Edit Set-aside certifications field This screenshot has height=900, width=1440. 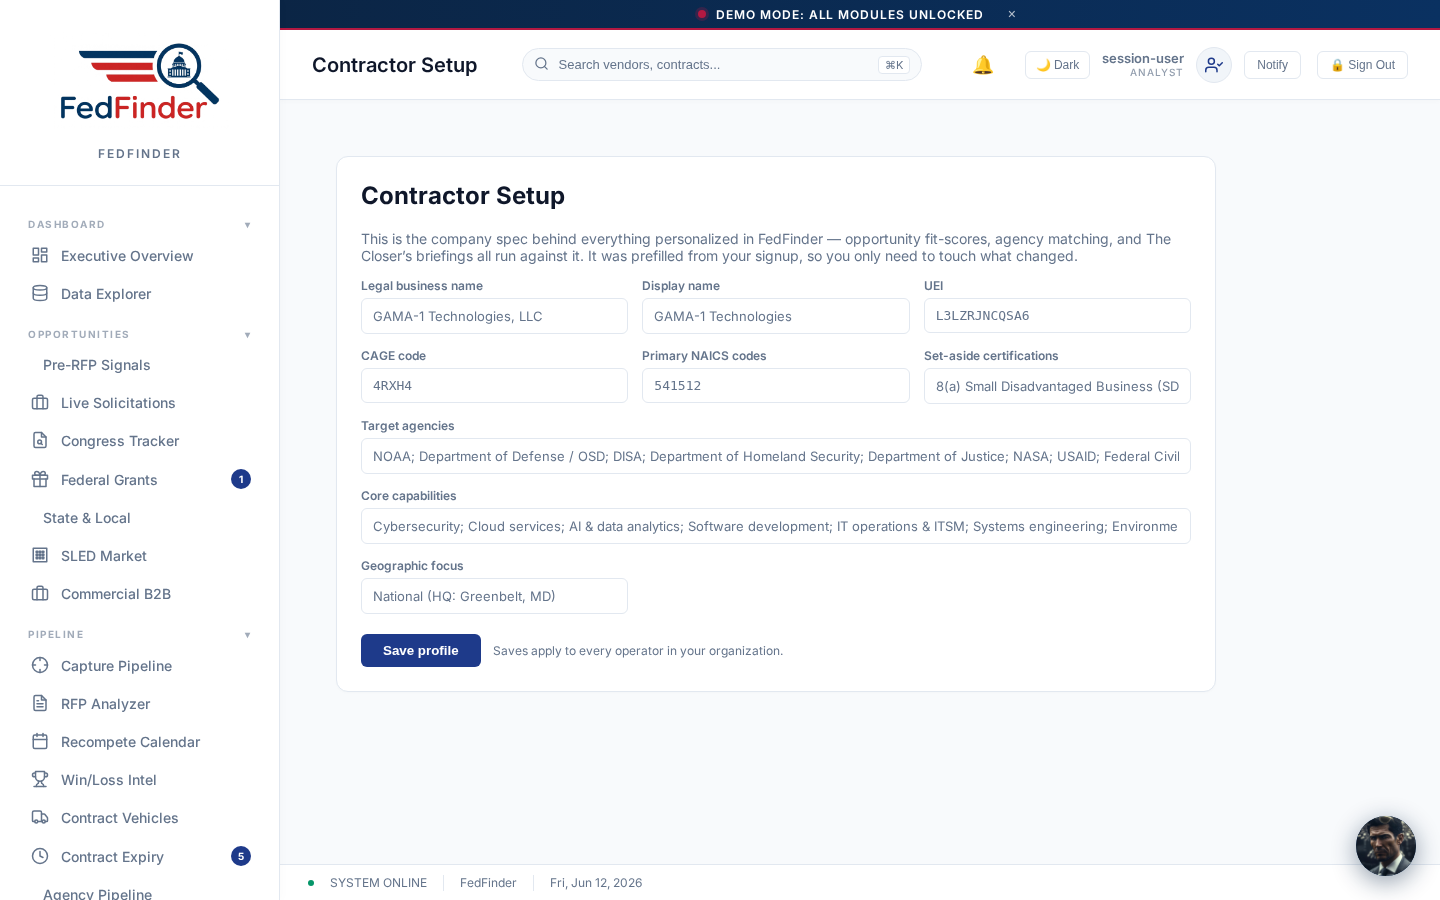click(x=1057, y=386)
